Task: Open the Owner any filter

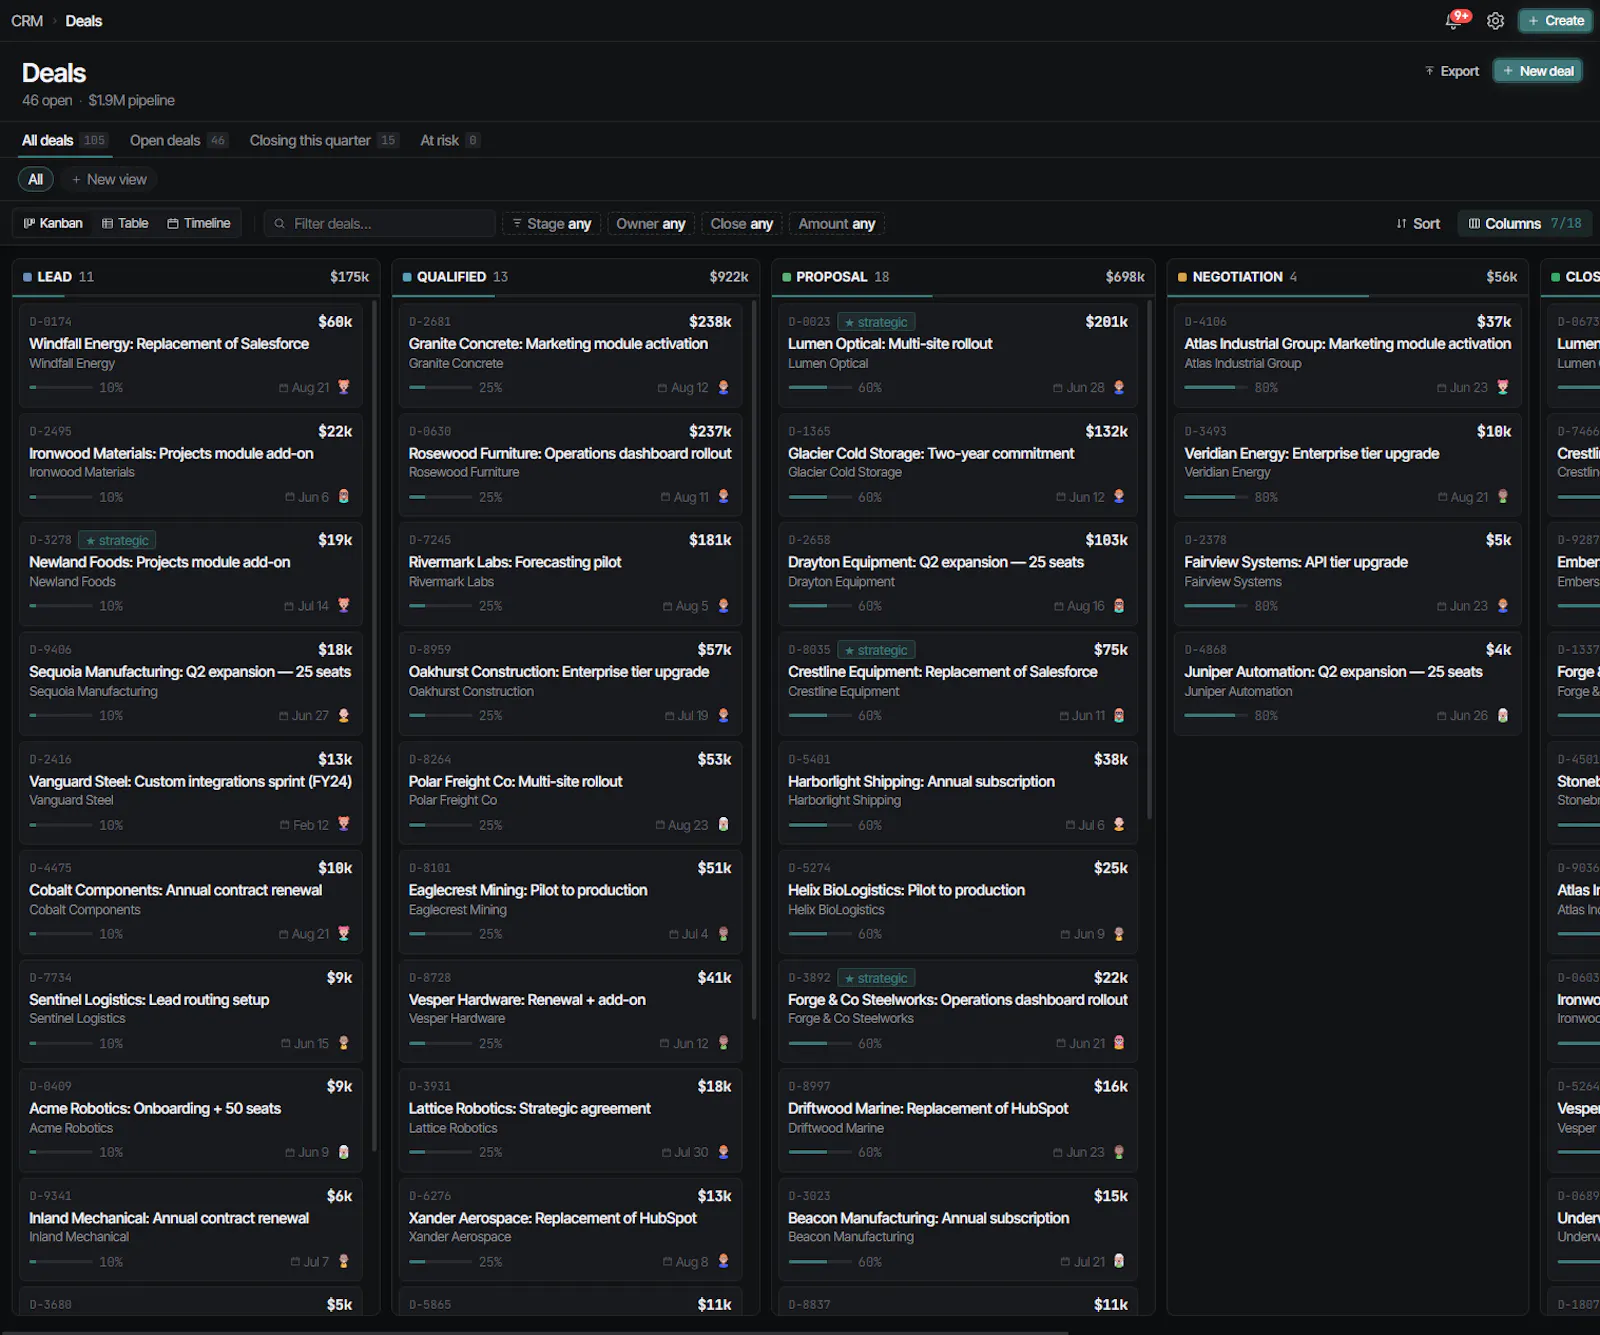Action: tap(651, 224)
